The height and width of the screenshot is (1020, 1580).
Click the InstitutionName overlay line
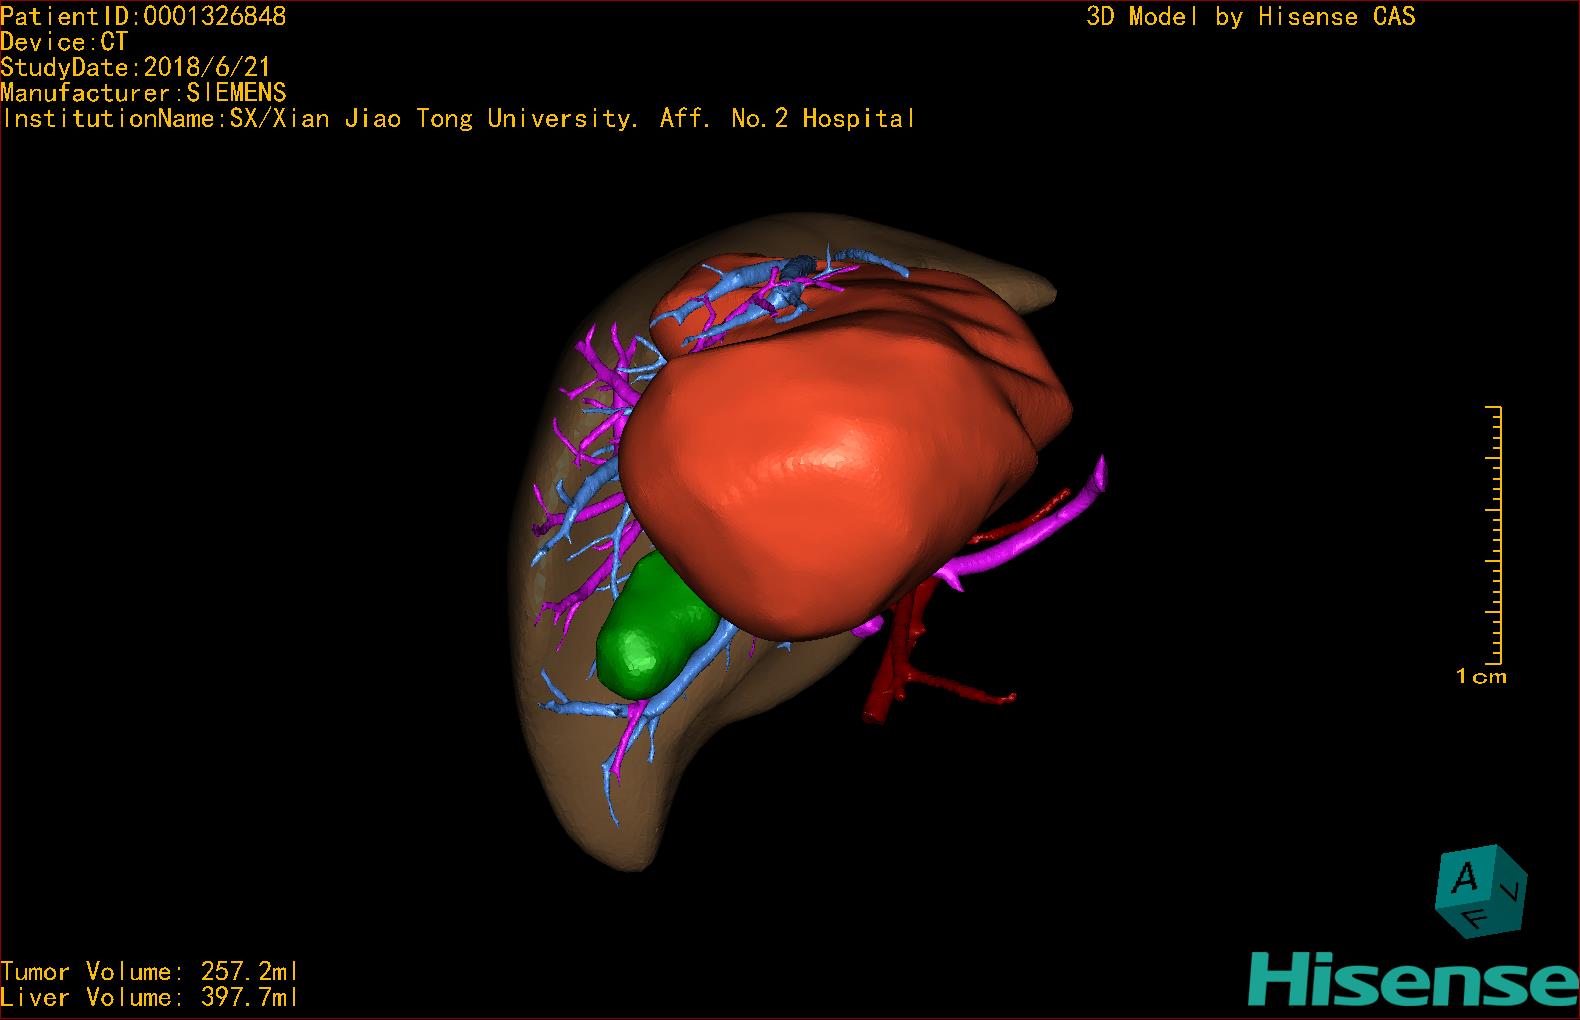click(458, 119)
